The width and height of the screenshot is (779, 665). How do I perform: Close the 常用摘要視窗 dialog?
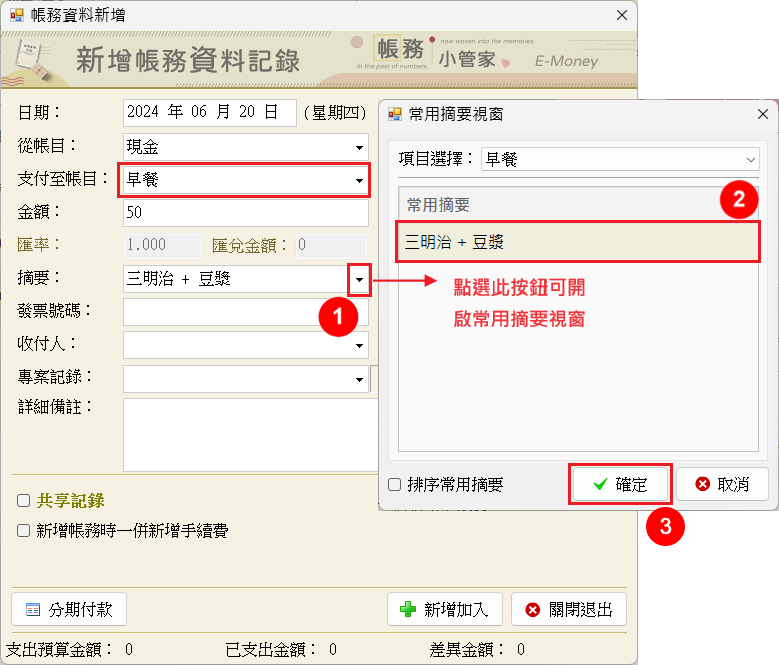pyautogui.click(x=763, y=114)
